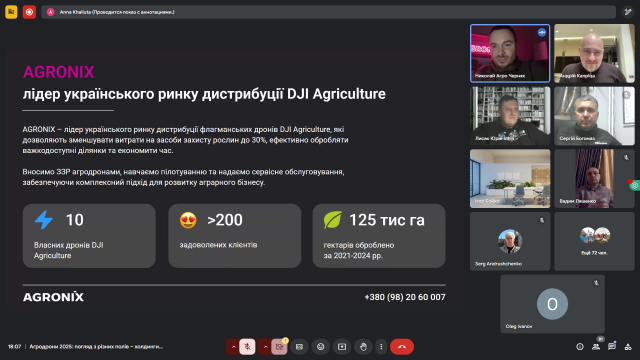The height and width of the screenshot is (360, 640).
Task: Open the meeting details info icon
Action: pos(580,347)
